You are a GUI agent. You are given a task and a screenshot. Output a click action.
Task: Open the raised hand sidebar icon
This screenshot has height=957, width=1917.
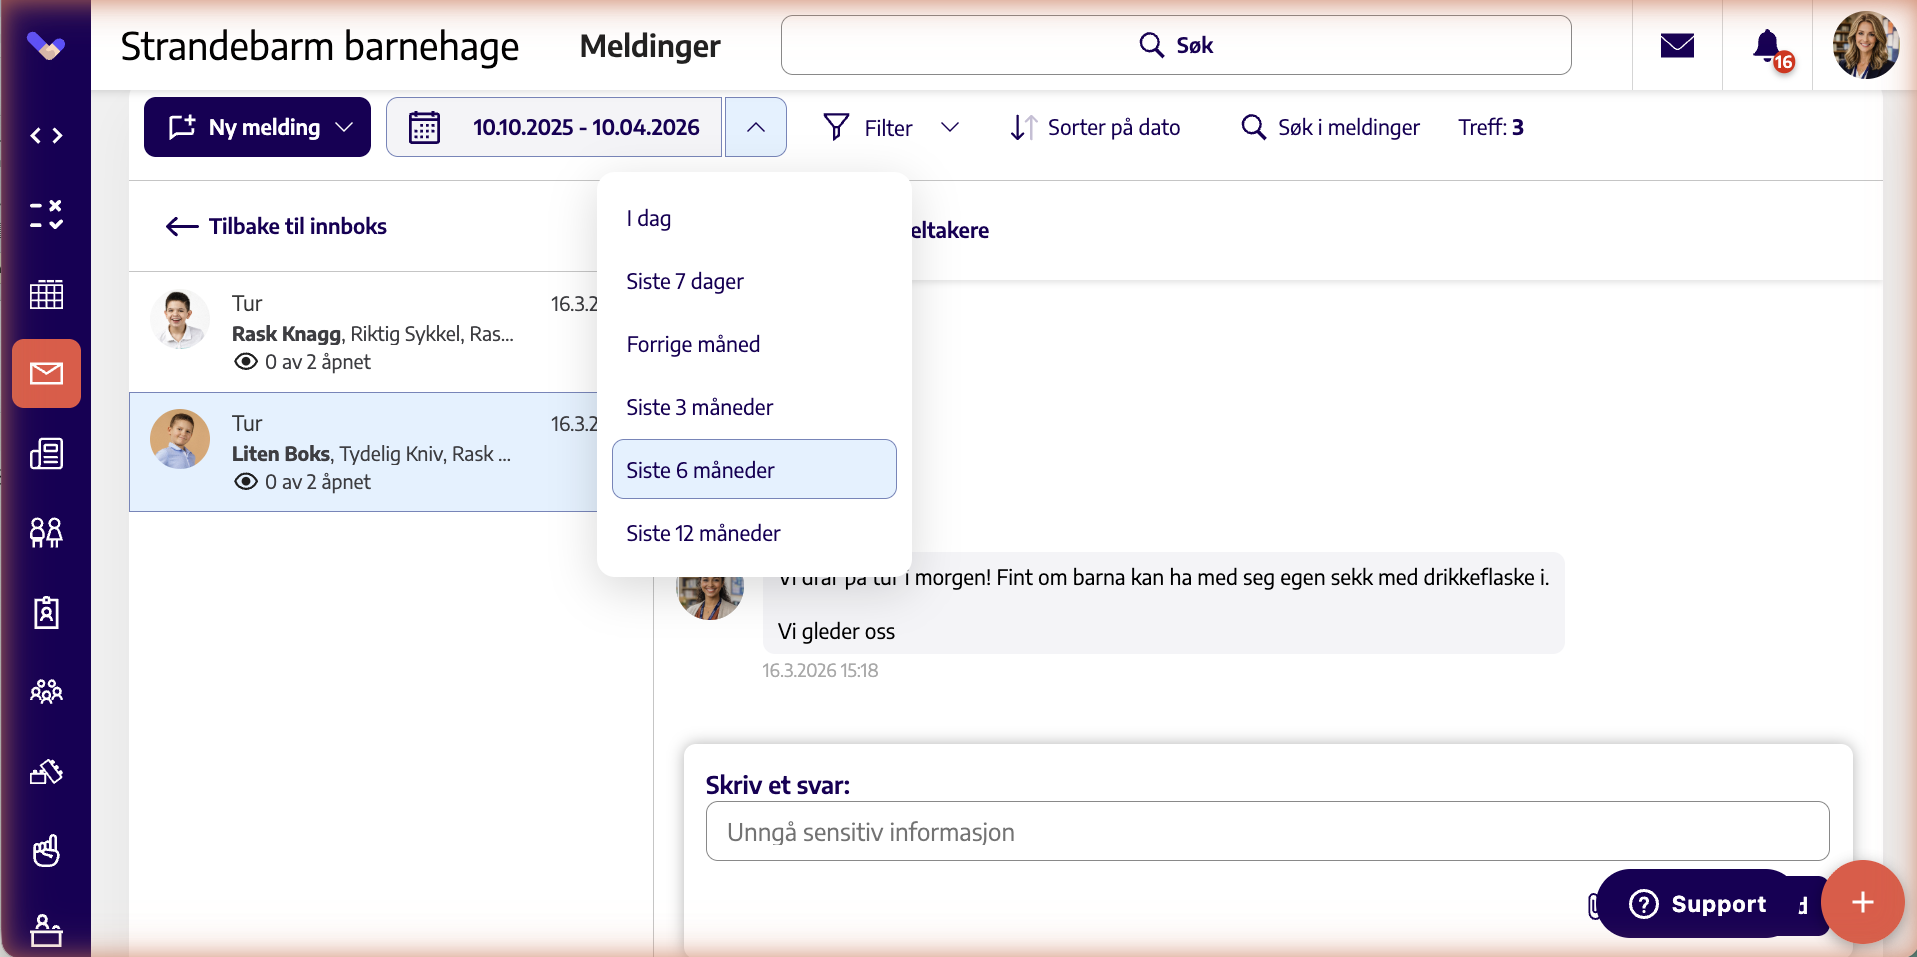click(46, 851)
